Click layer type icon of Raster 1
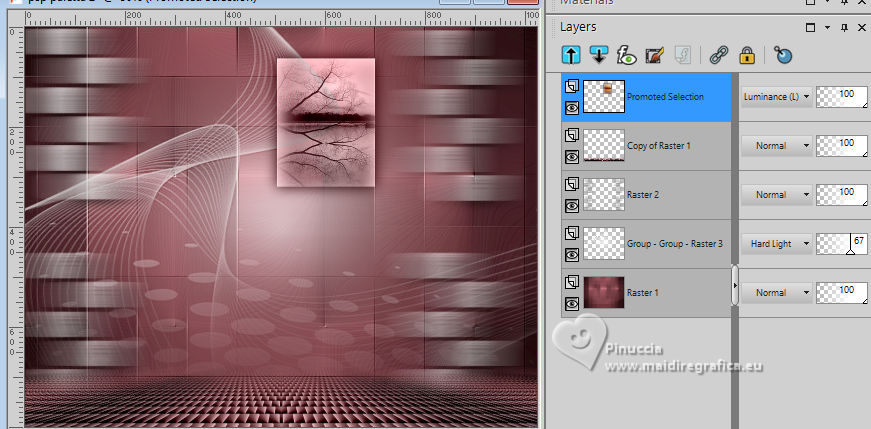 click(x=572, y=282)
